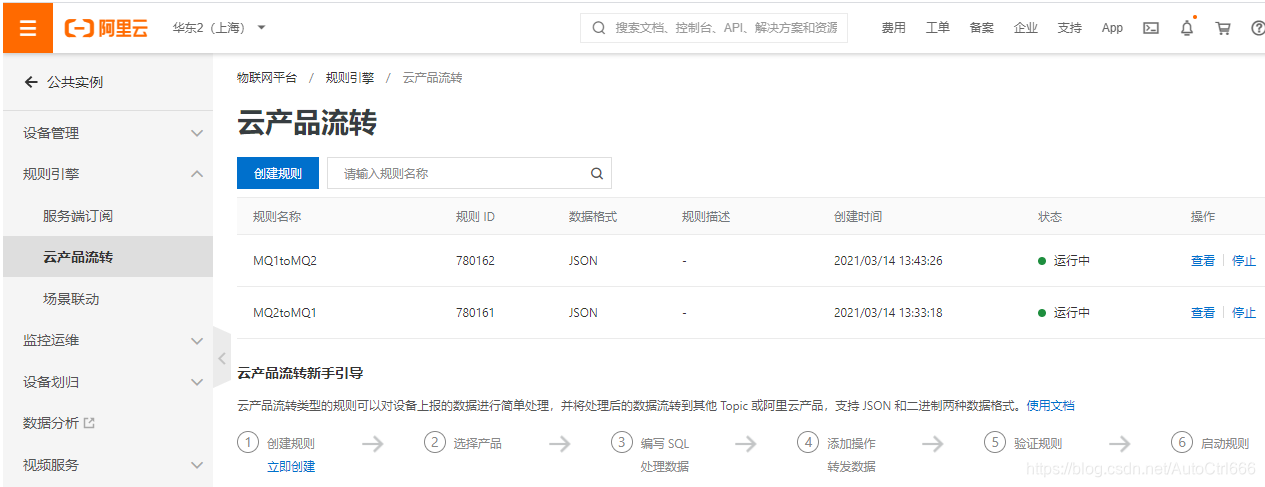The width and height of the screenshot is (1265, 487).
Task: Click the 立即创建 link under step 1
Action: tap(291, 466)
